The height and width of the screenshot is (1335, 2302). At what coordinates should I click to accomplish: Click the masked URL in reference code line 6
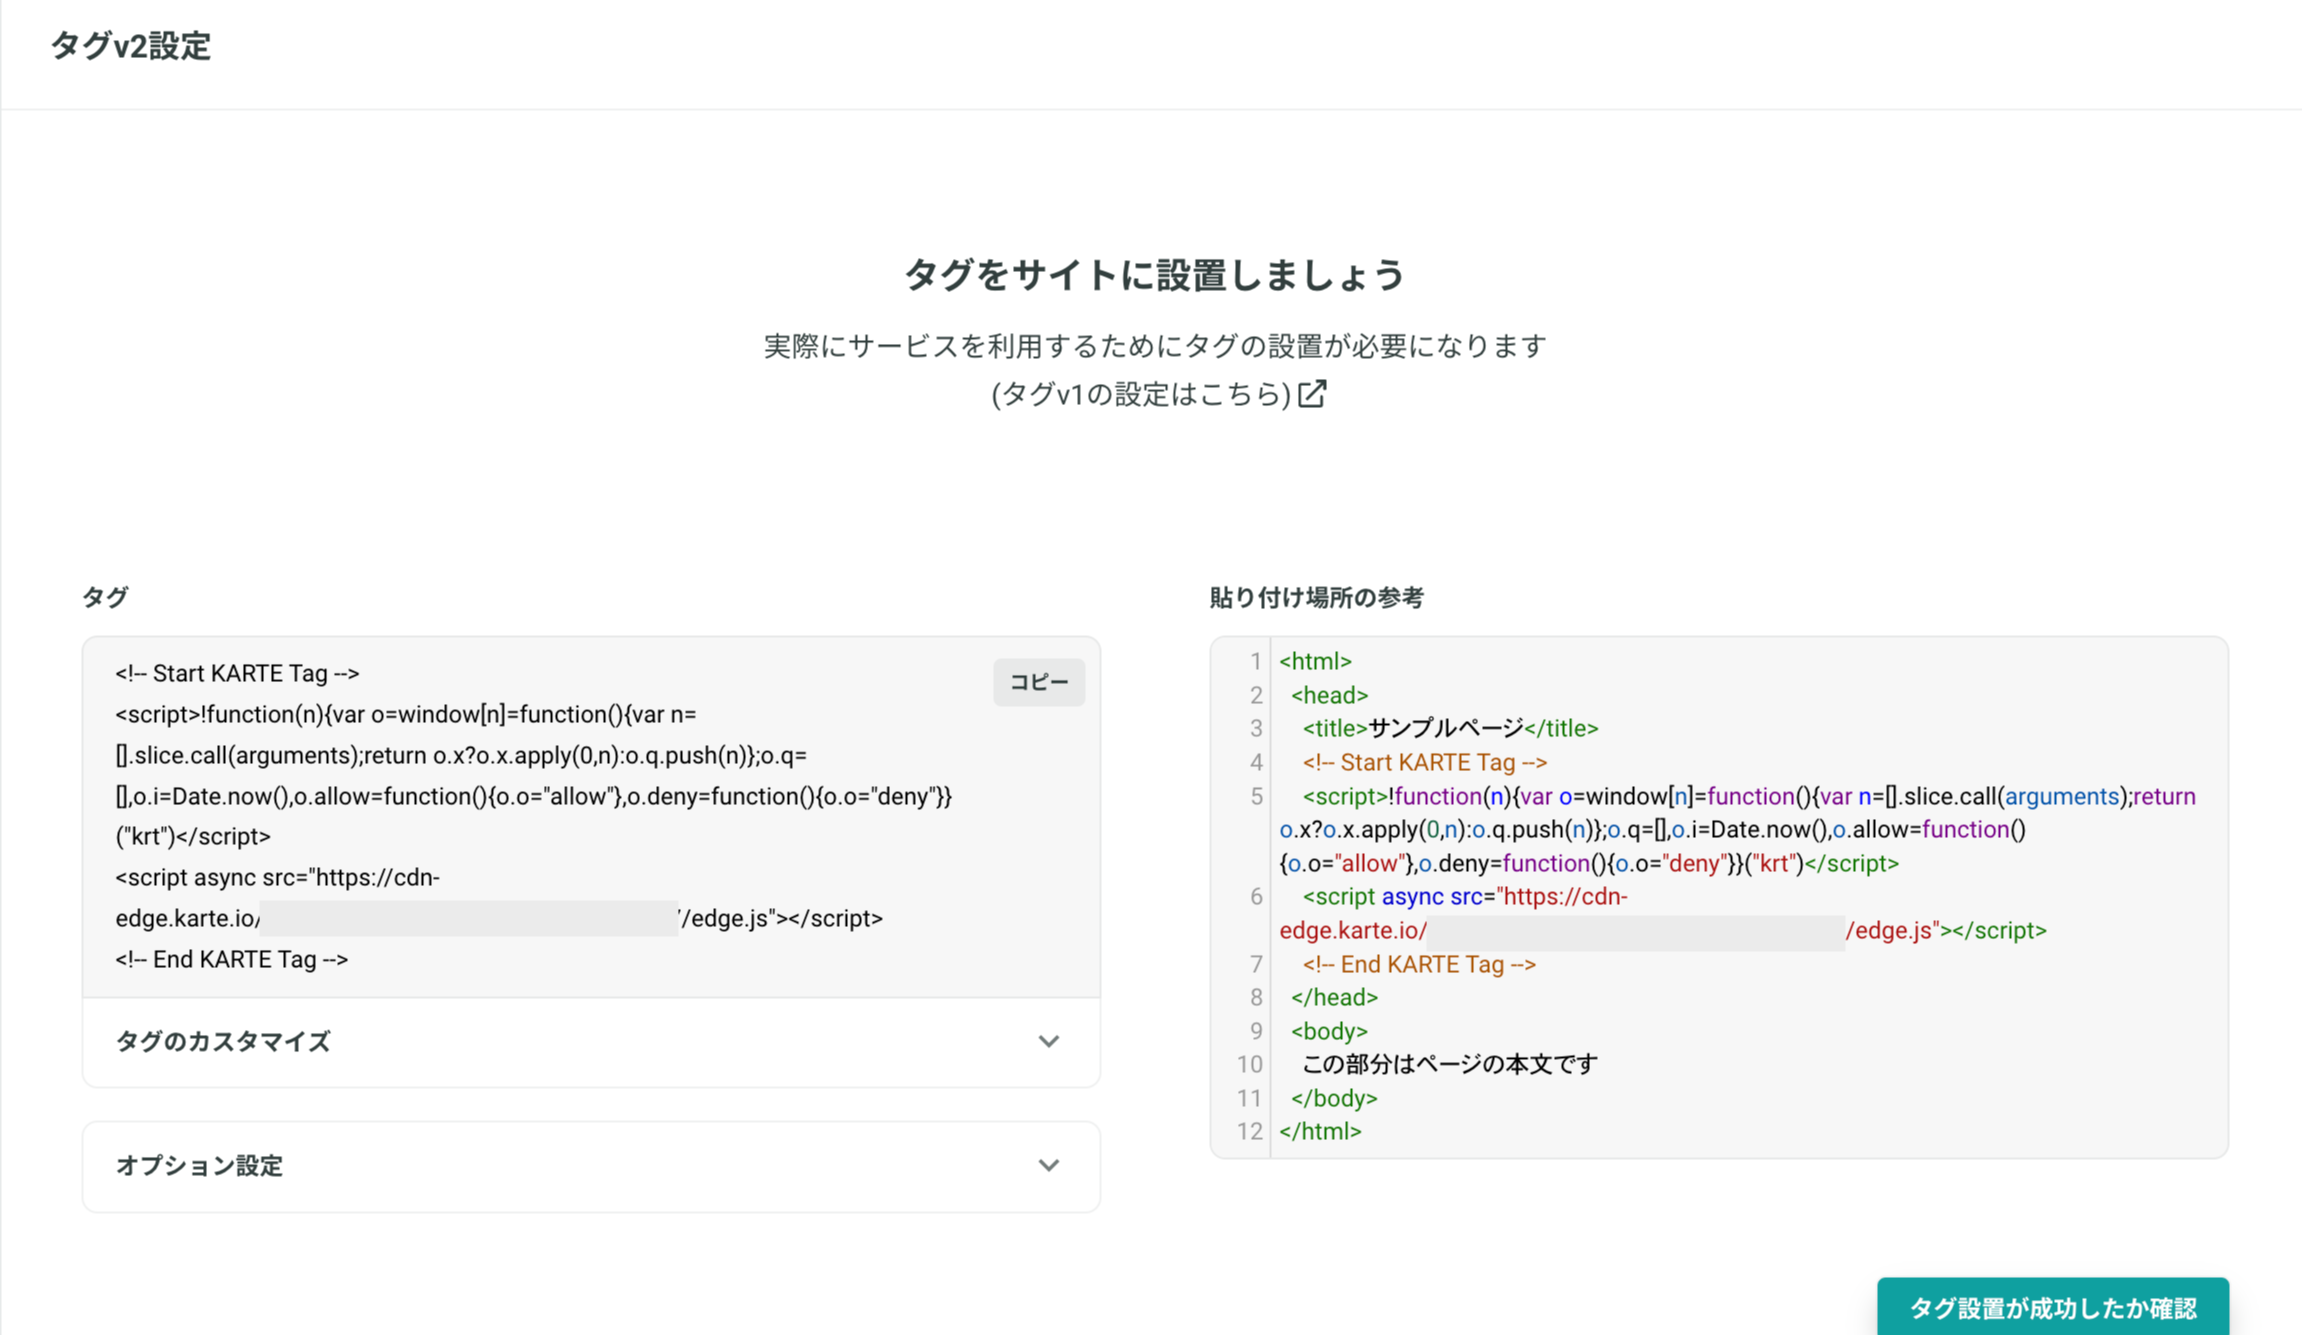tap(1636, 931)
